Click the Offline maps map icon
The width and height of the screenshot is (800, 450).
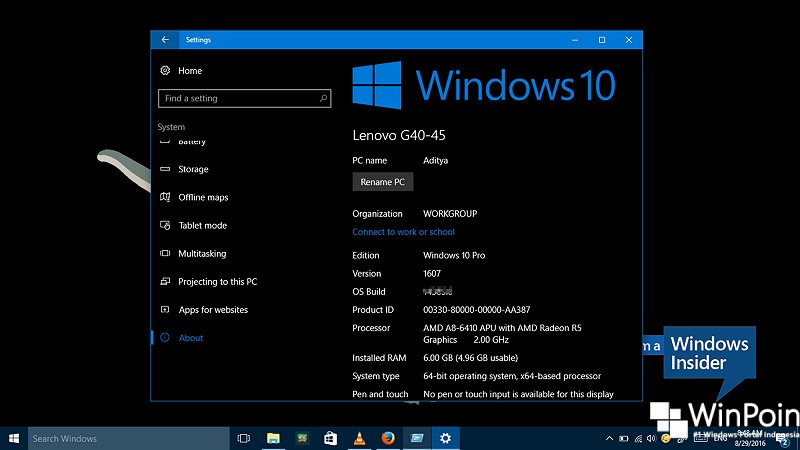click(x=165, y=197)
